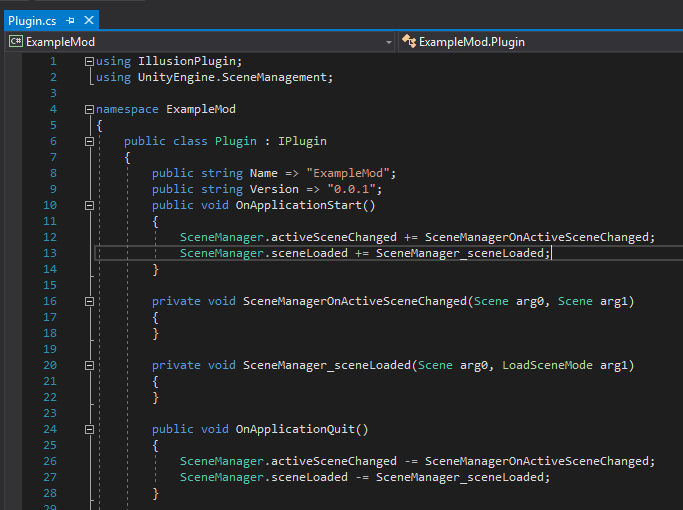
Task: Click OnApplicationQuit method name
Action: pyautogui.click(x=295, y=429)
